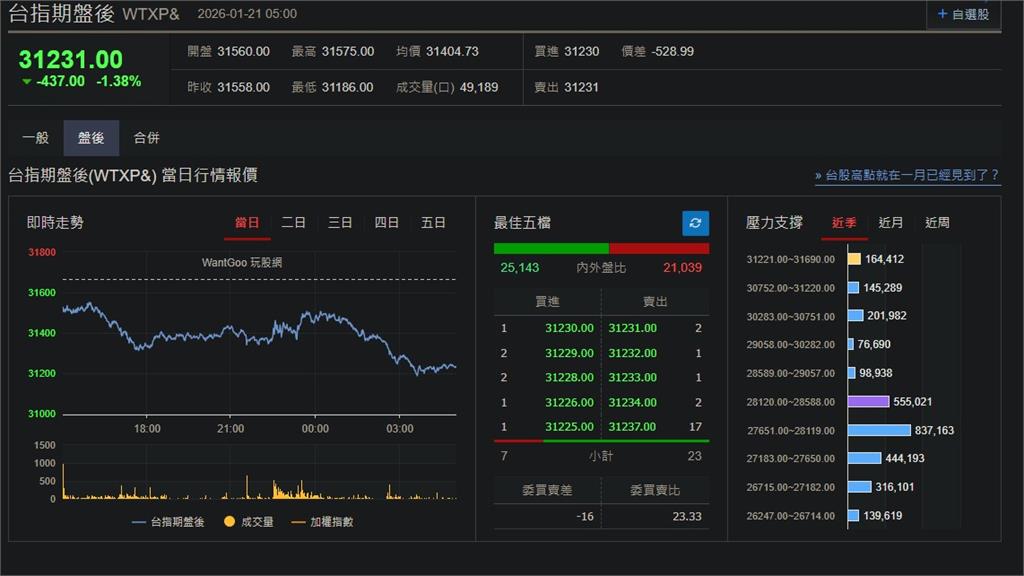Click best bid price 31230.00

pyautogui.click(x=569, y=328)
